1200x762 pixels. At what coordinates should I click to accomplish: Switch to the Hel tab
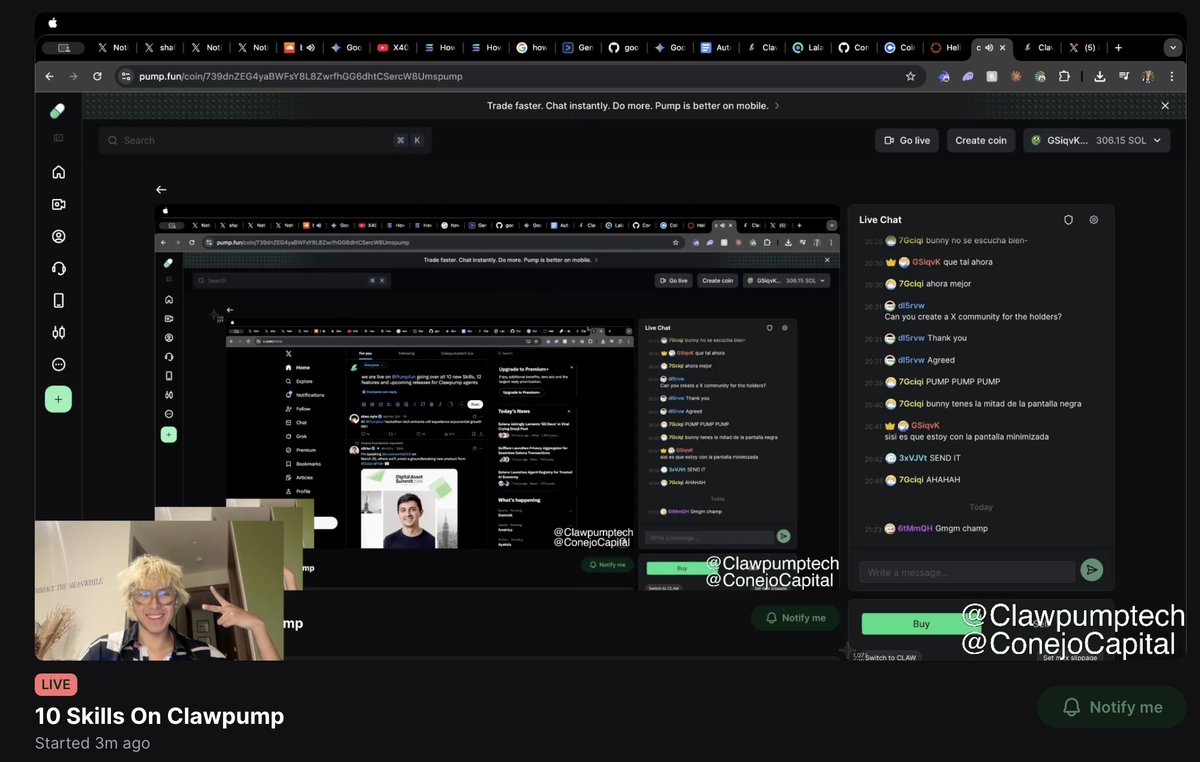(x=948, y=47)
